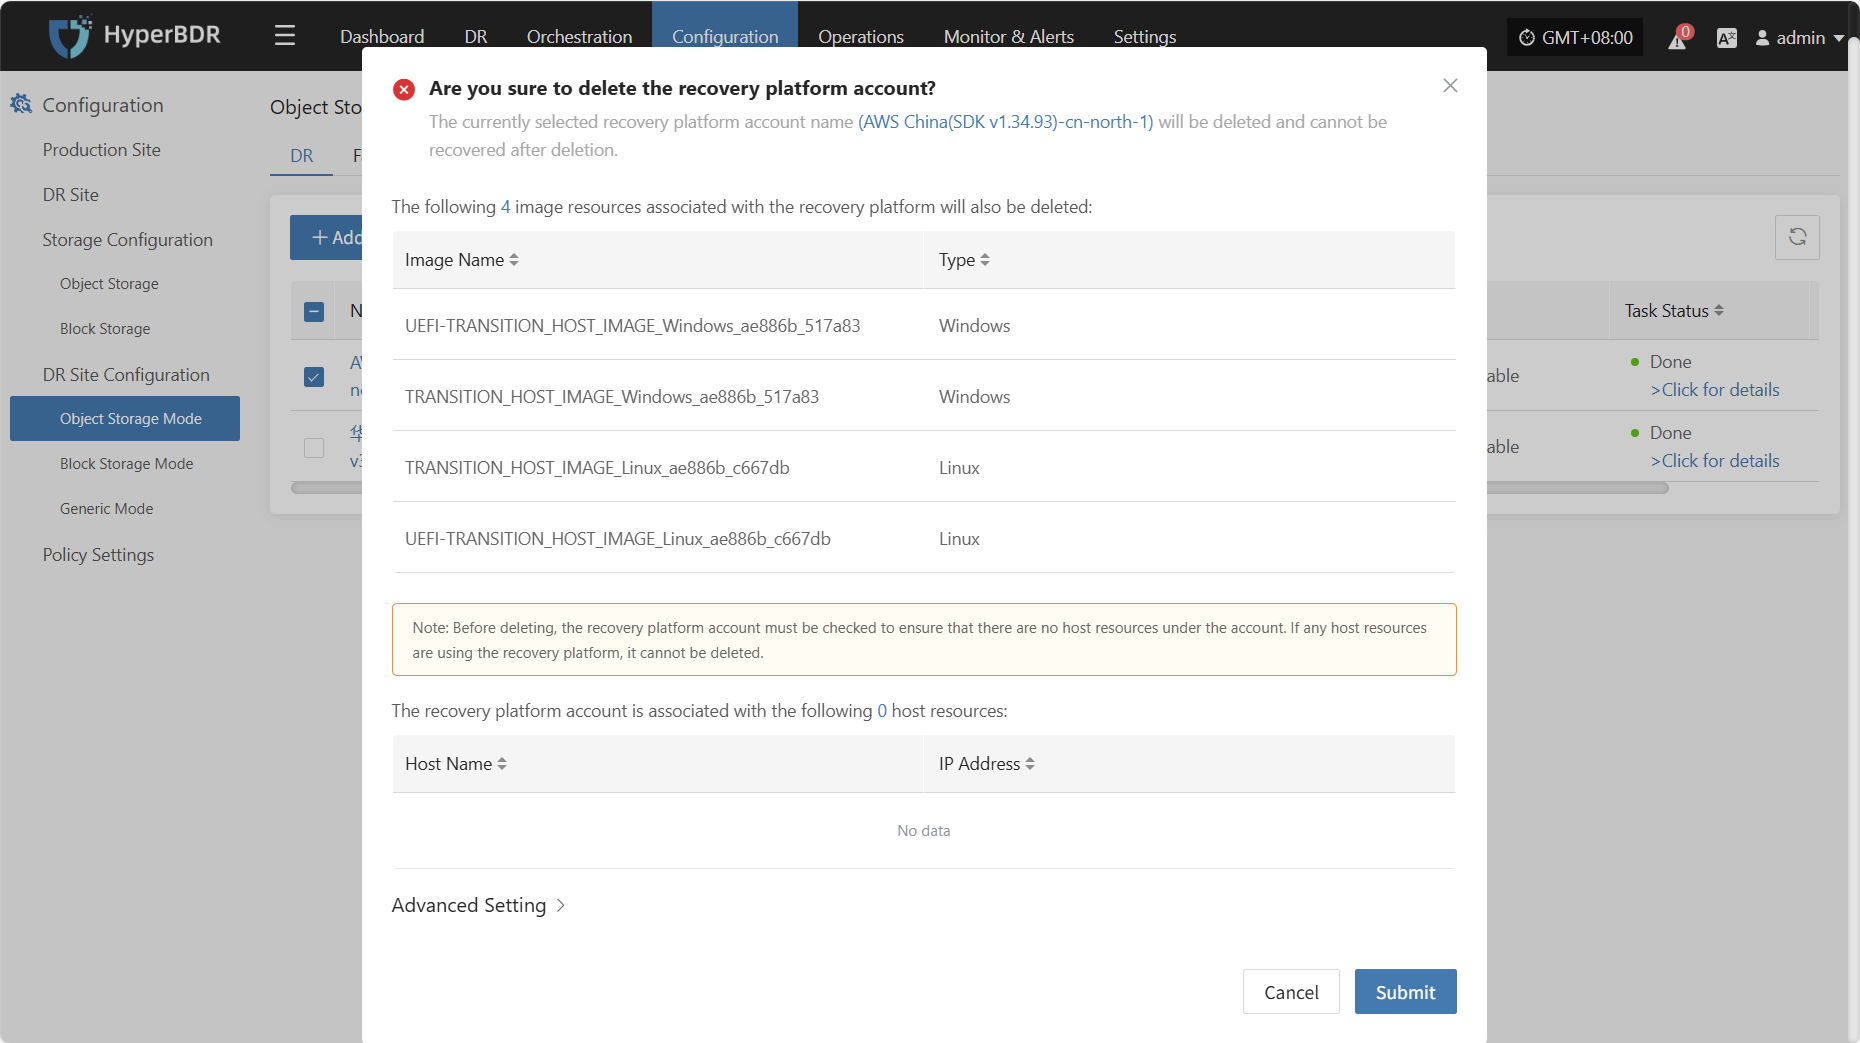Open the admin user menu

(1800, 38)
